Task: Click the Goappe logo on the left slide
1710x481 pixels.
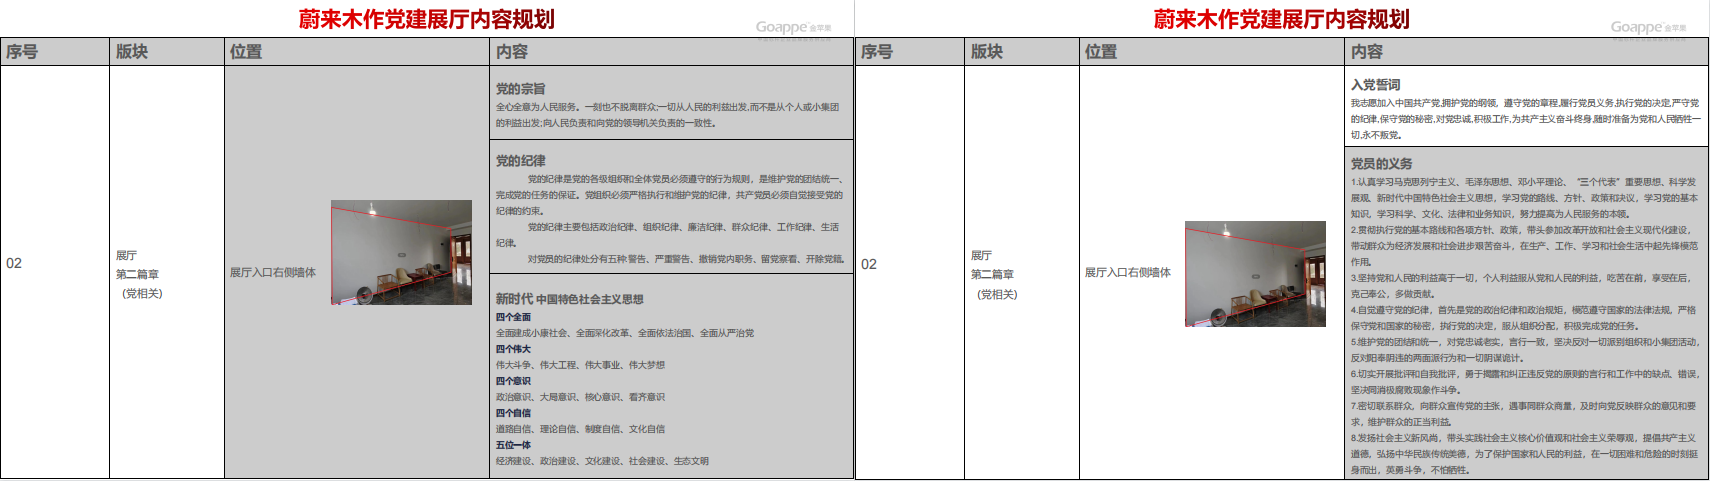Action: (792, 27)
